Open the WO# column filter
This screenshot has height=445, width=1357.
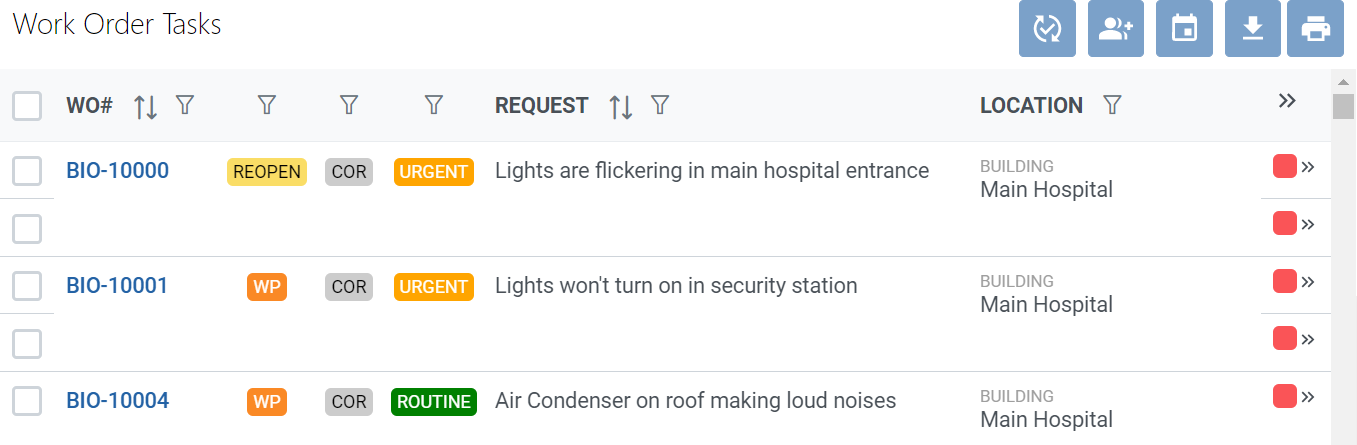click(185, 105)
